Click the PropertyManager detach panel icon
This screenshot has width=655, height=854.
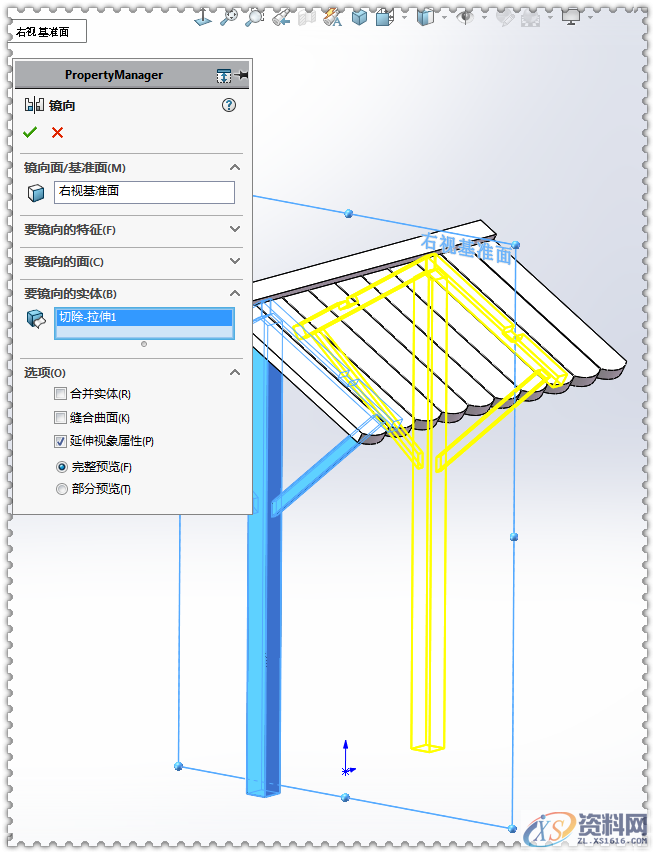(x=224, y=76)
